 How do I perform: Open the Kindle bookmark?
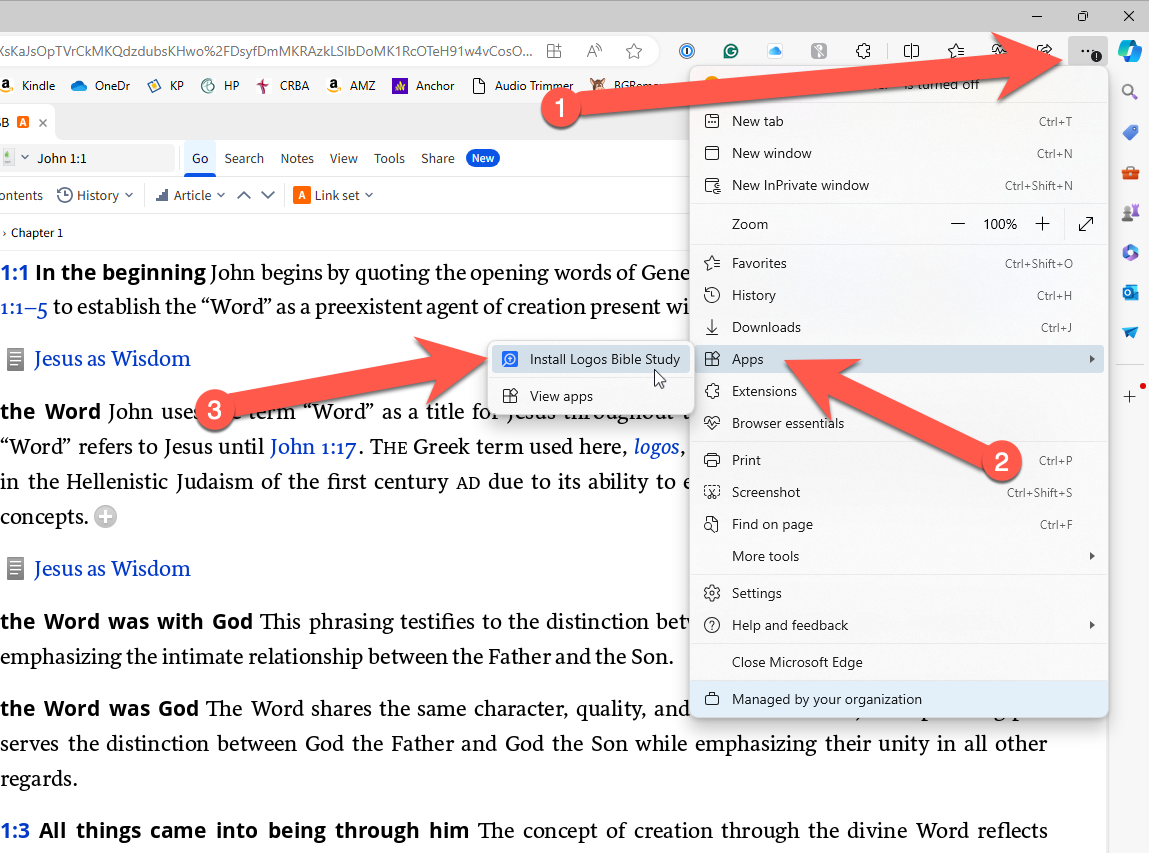29,86
